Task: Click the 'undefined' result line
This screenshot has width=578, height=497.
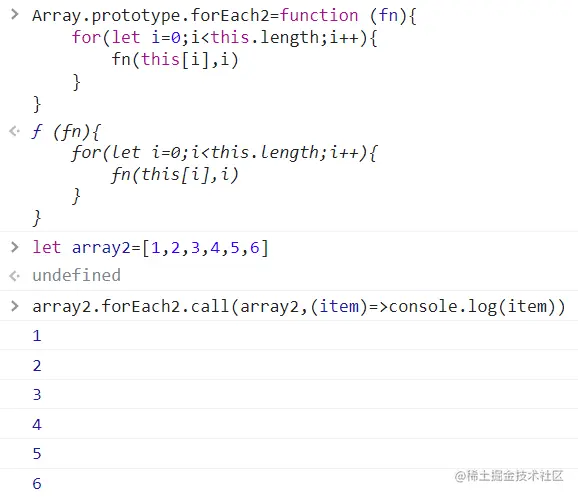Action: [76, 275]
